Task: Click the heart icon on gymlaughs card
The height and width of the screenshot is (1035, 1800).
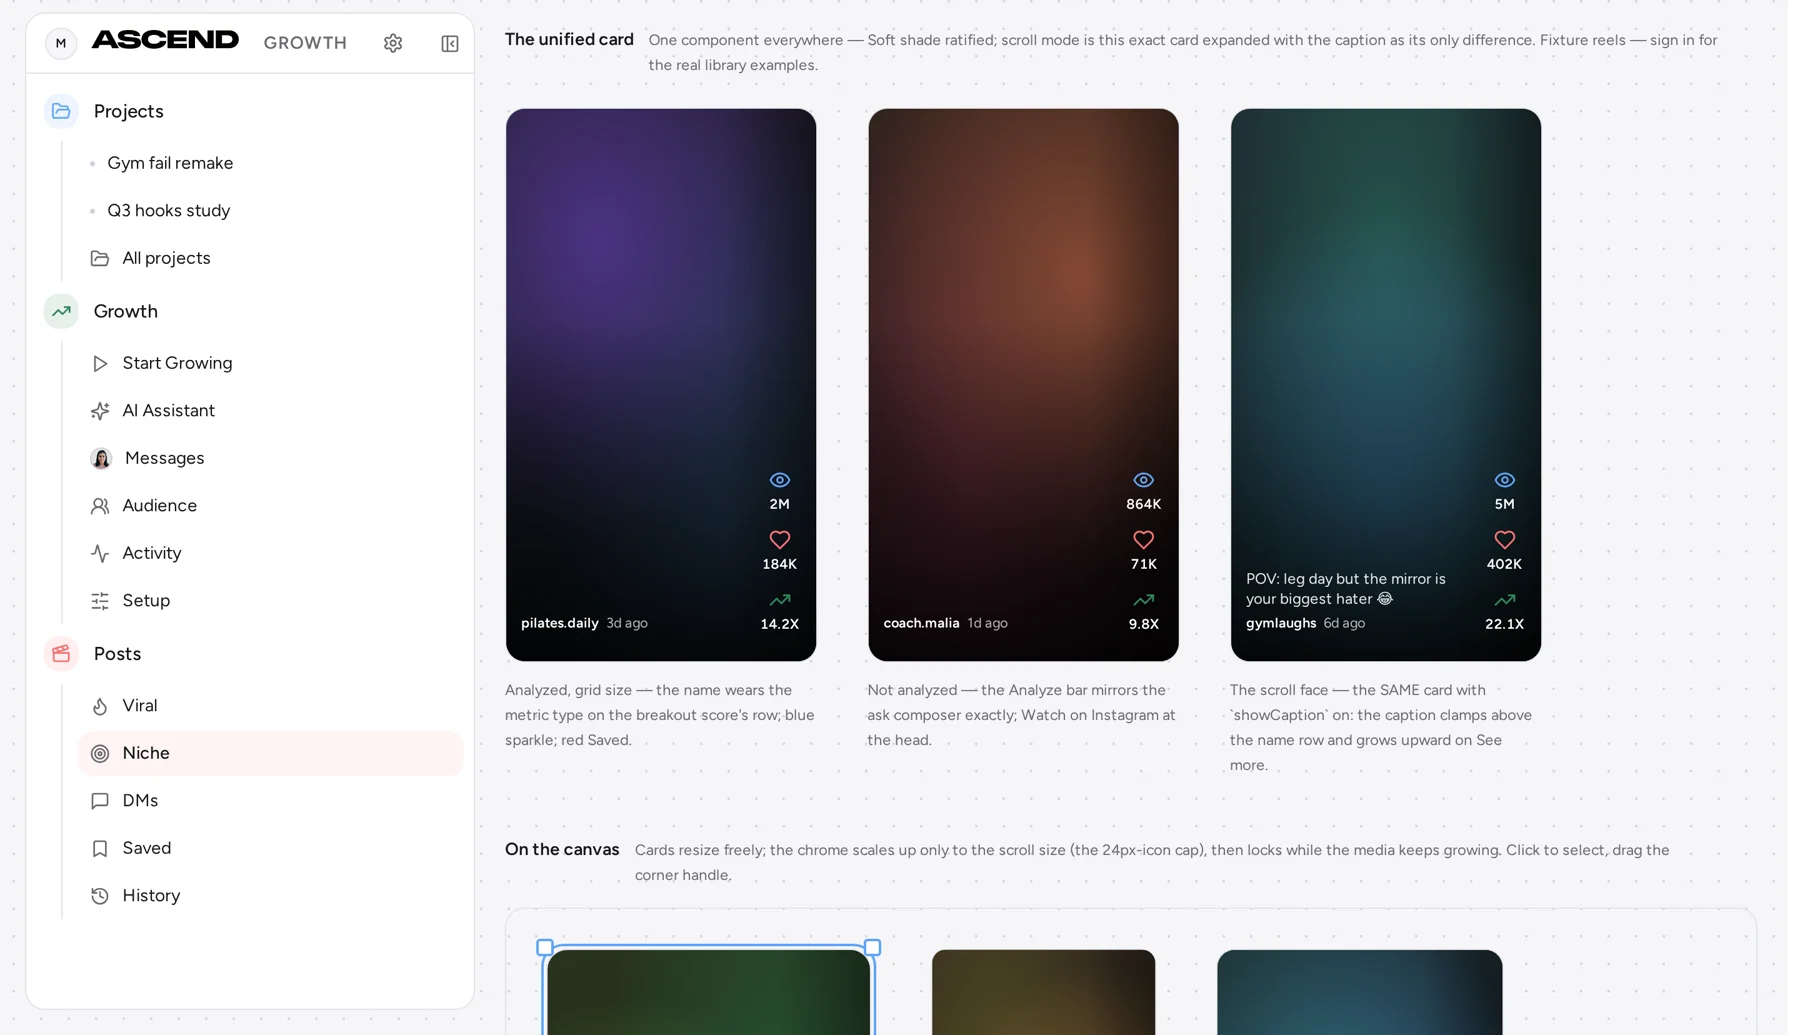Action: tap(1505, 540)
